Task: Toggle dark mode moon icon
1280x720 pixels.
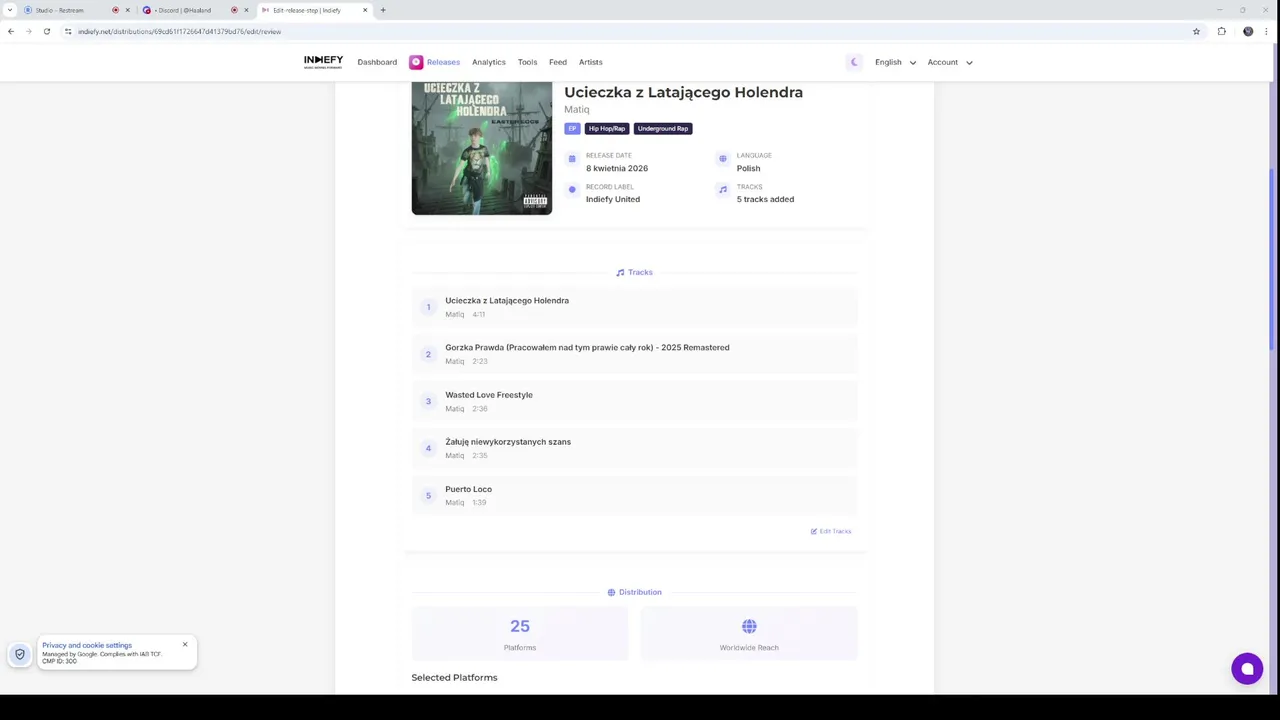Action: 854,62
